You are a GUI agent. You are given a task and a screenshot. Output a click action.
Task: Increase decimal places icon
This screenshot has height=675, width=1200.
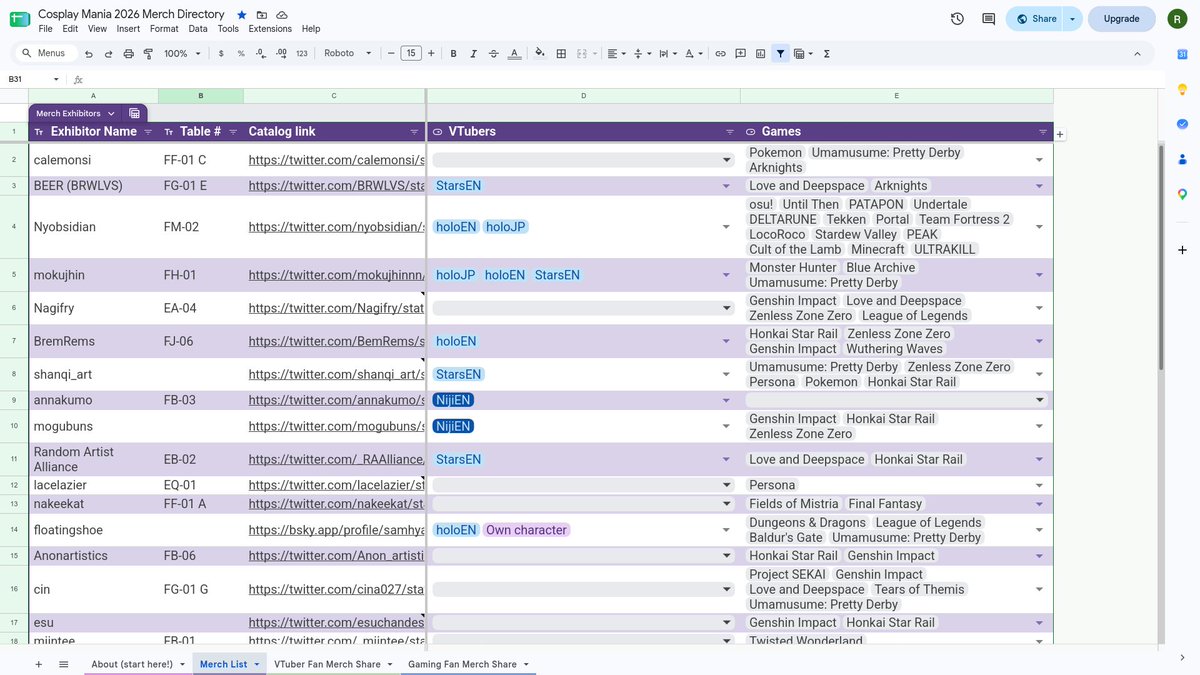click(281, 53)
